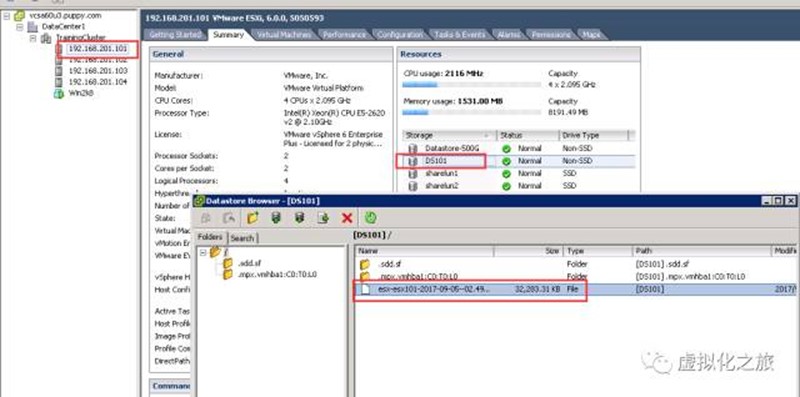Click the sharelun1 datastore icon
The image size is (800, 397).
tap(413, 174)
